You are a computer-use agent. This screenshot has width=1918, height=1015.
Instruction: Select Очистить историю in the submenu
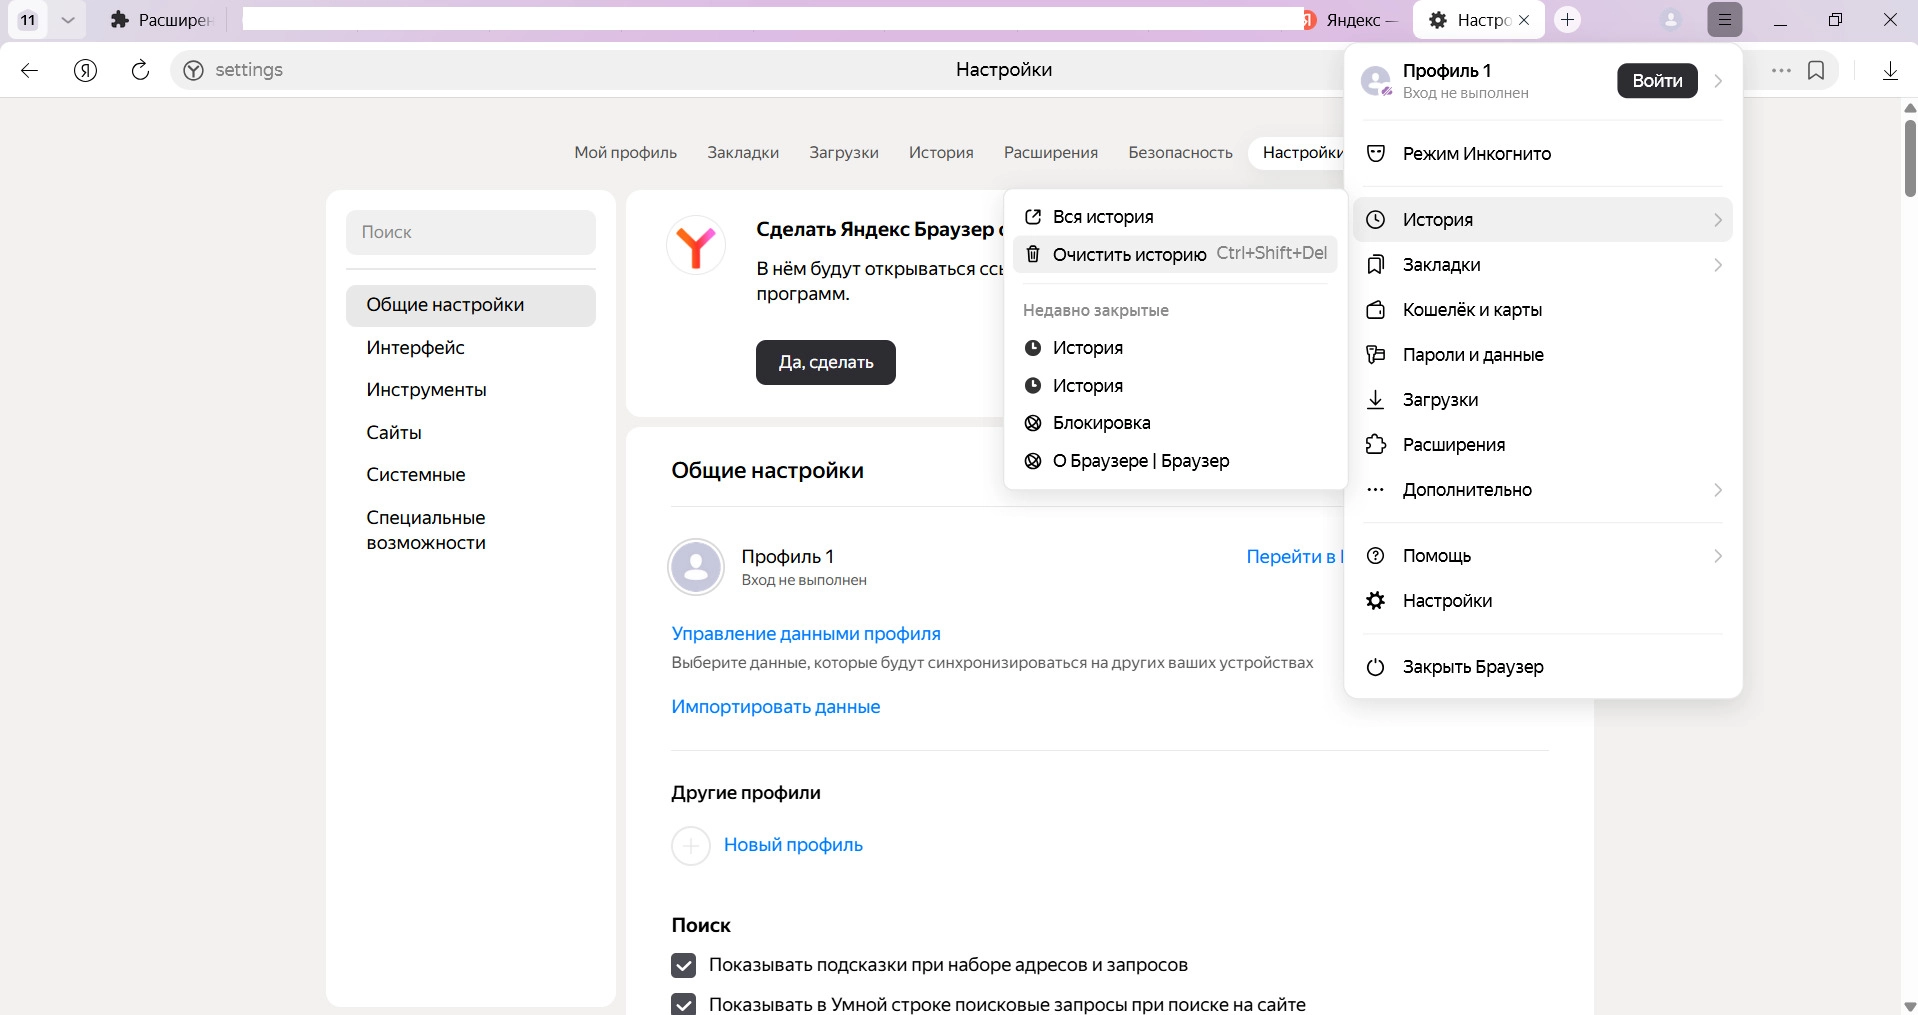(x=1175, y=254)
